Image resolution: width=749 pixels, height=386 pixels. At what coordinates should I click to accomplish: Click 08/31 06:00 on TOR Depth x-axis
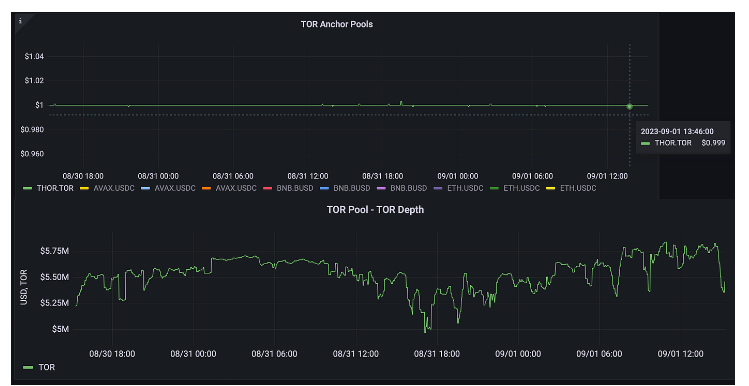(275, 354)
